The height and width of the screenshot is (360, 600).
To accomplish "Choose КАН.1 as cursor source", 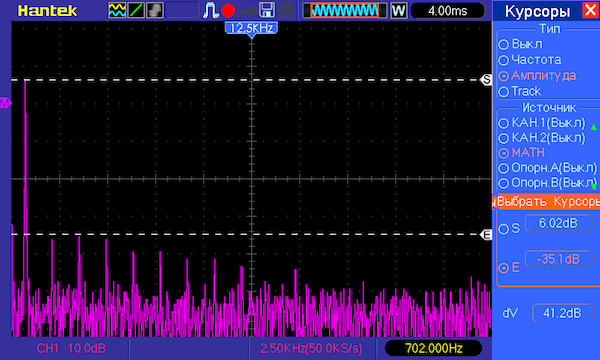I will point(542,123).
